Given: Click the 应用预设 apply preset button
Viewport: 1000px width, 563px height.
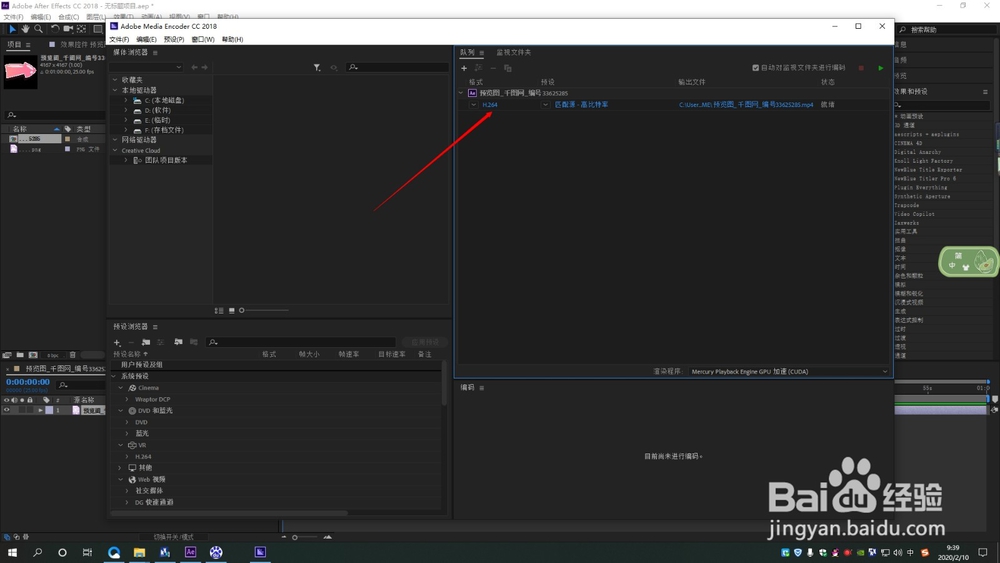Looking at the screenshot, I should 425,342.
